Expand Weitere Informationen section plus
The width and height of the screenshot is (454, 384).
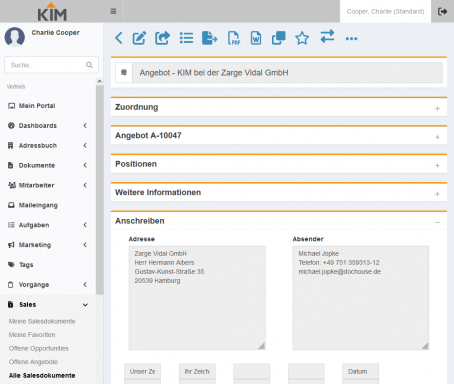437,194
